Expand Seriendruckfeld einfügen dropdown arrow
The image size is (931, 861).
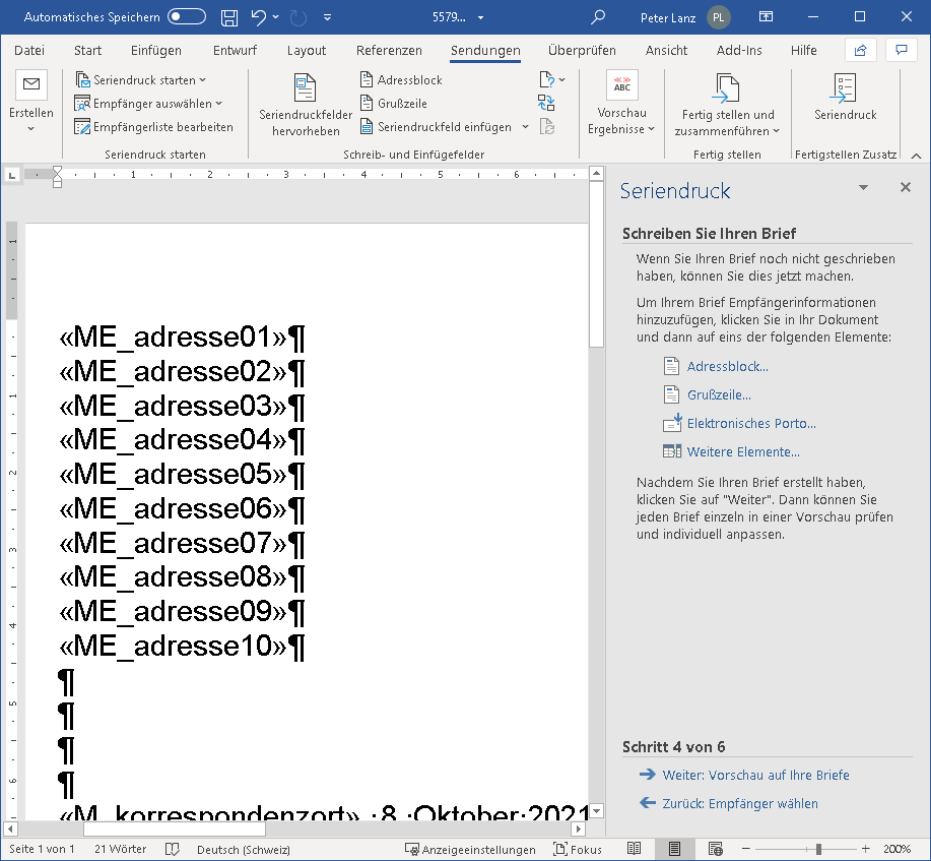[x=525, y=127]
